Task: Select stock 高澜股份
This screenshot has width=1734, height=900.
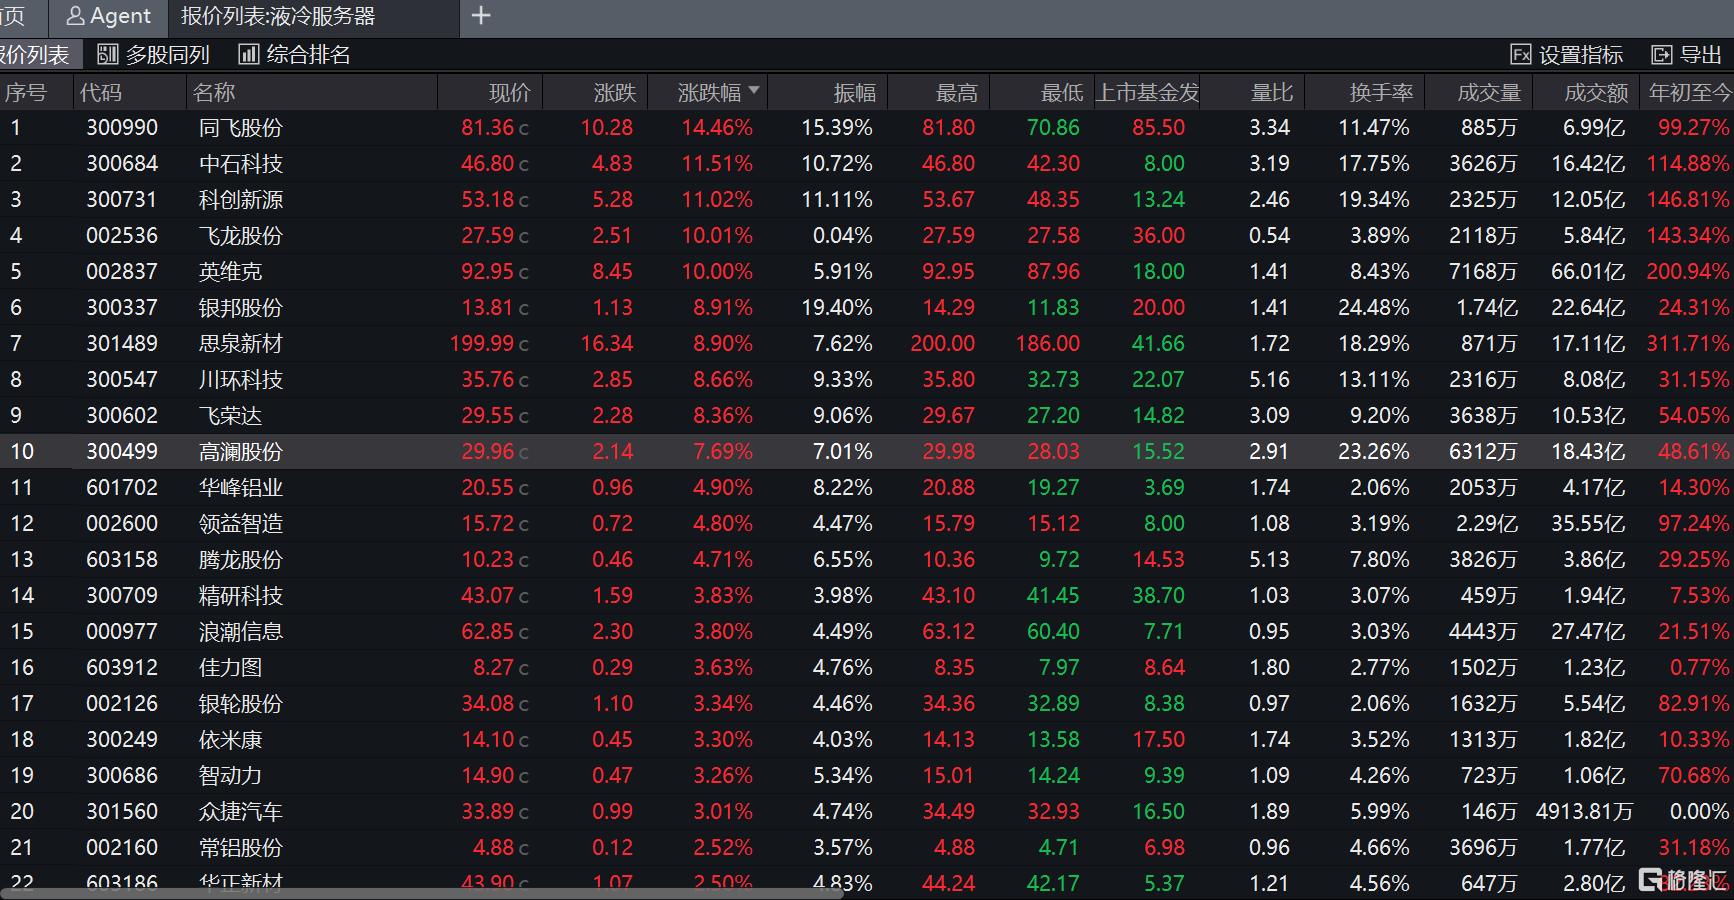Action: point(241,452)
